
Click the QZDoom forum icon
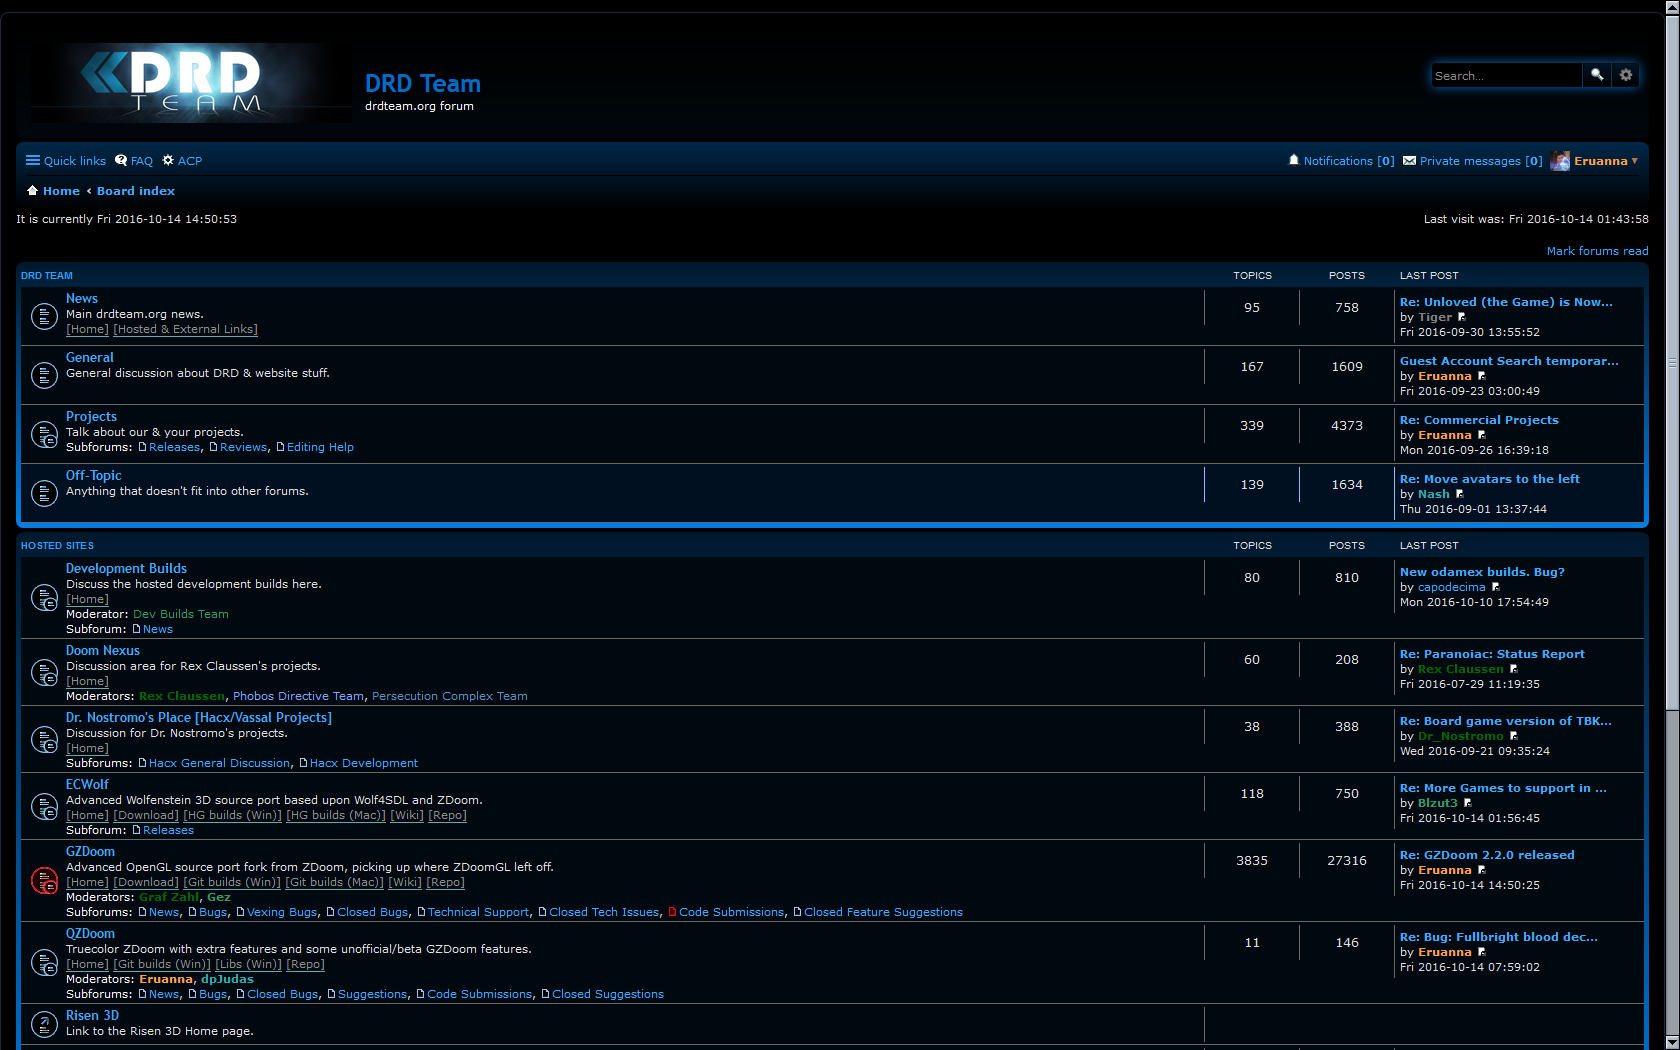[44, 963]
